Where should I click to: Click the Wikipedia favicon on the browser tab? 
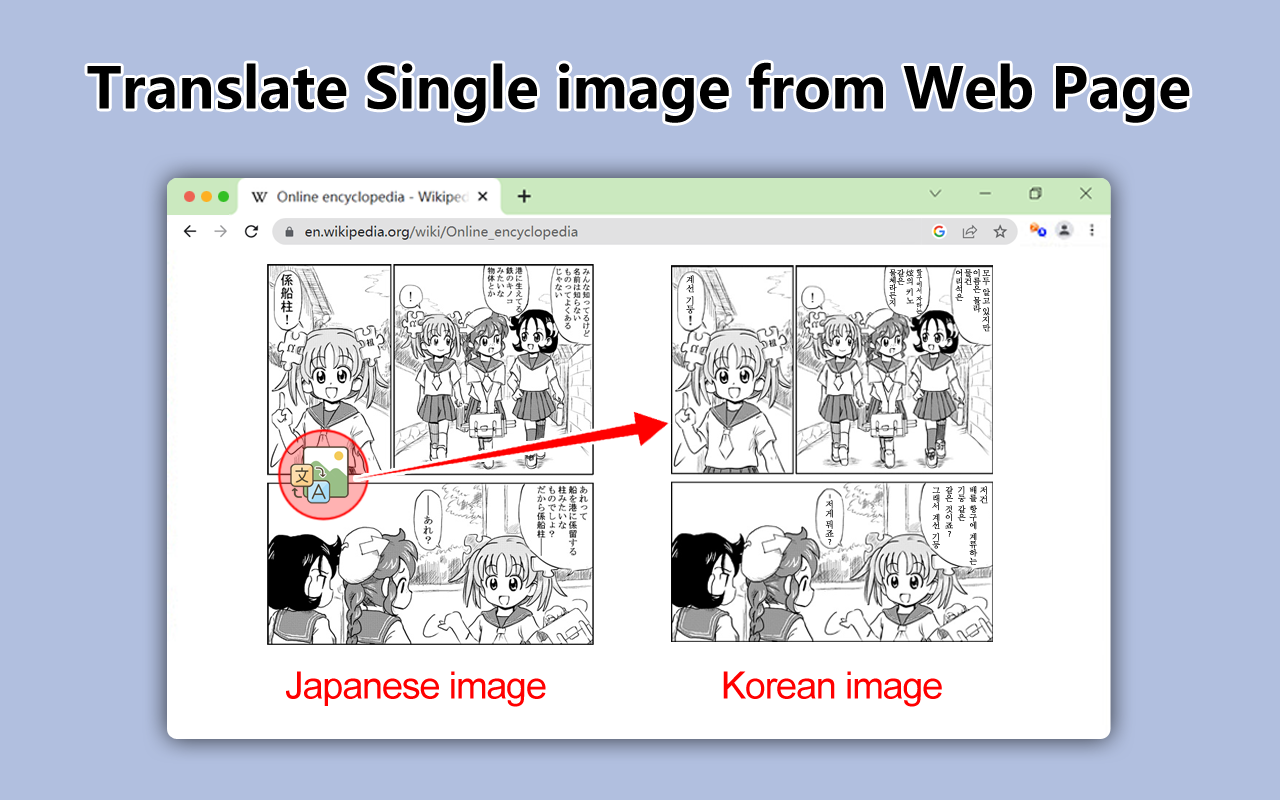click(258, 196)
